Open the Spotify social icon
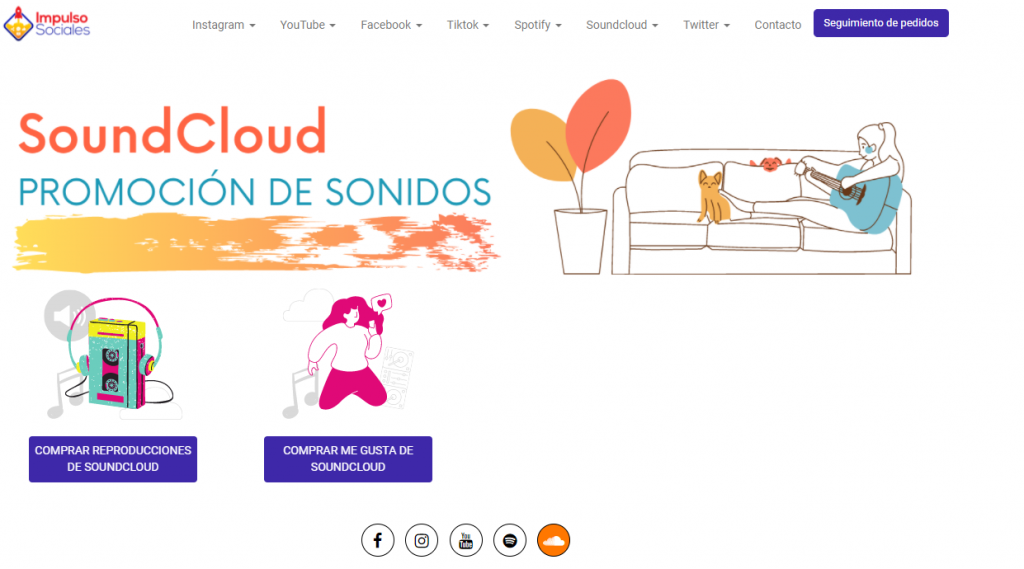Viewport: 1024px width, 569px height. (x=509, y=540)
